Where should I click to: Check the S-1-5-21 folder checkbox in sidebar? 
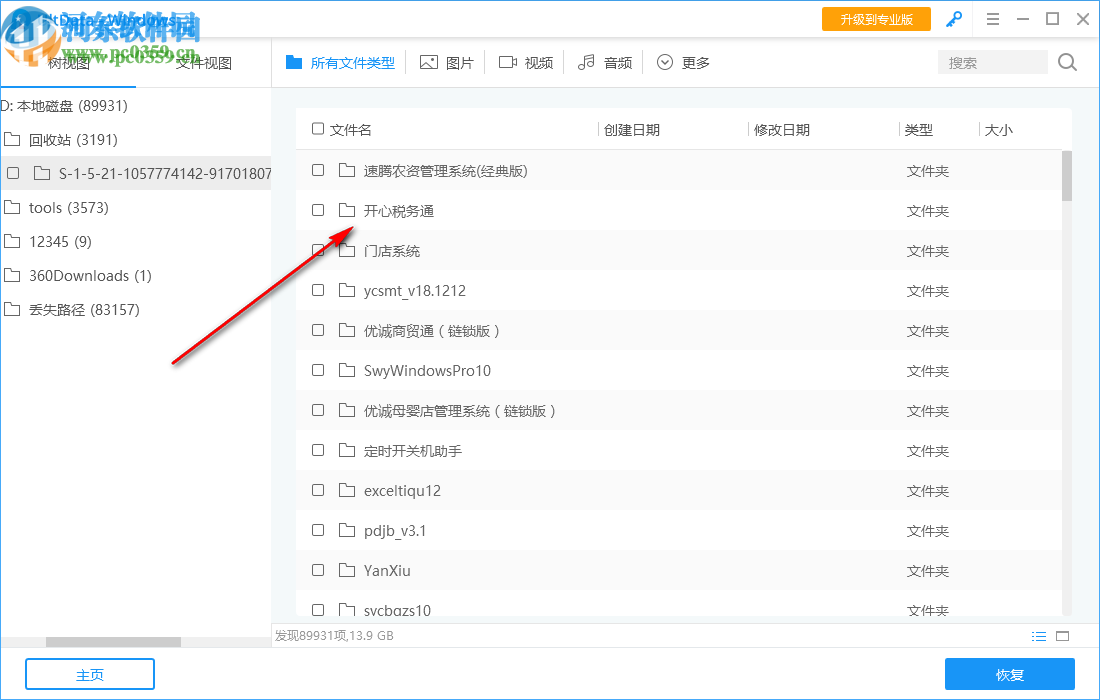(x=13, y=172)
